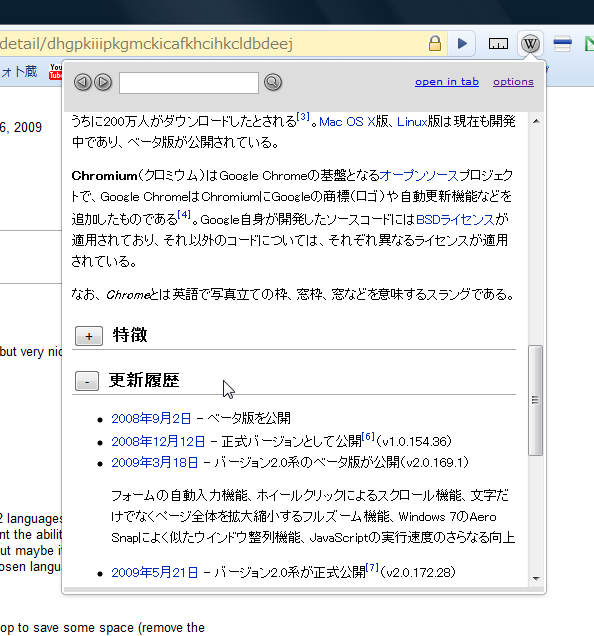Click the magnifier search button
Image resolution: width=594 pixels, height=636 pixels.
(273, 82)
